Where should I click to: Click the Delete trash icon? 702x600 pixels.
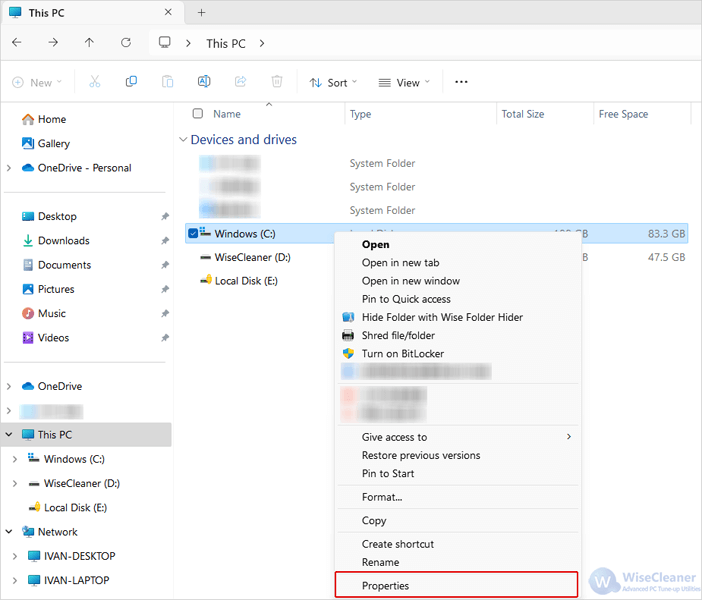(277, 82)
